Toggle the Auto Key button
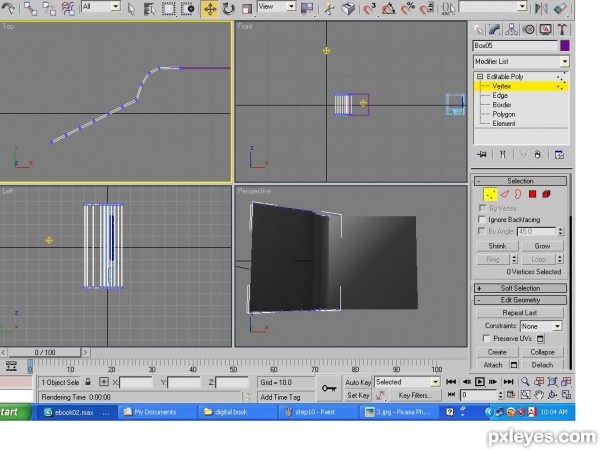 tap(358, 382)
